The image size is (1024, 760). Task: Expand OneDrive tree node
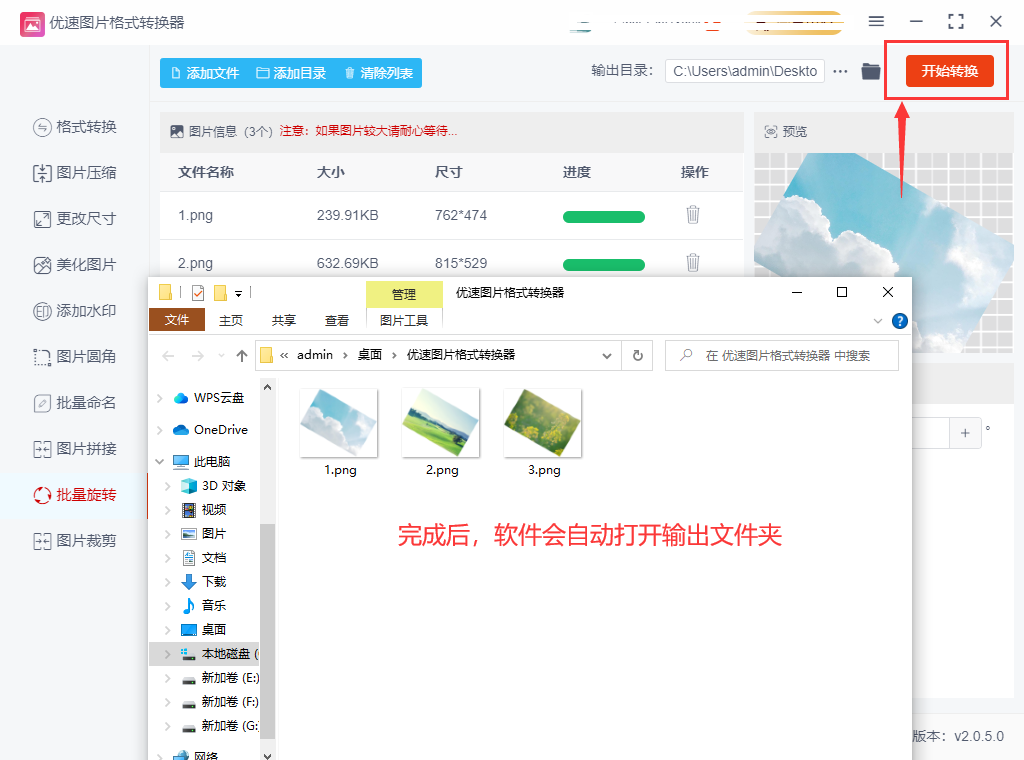(x=160, y=430)
